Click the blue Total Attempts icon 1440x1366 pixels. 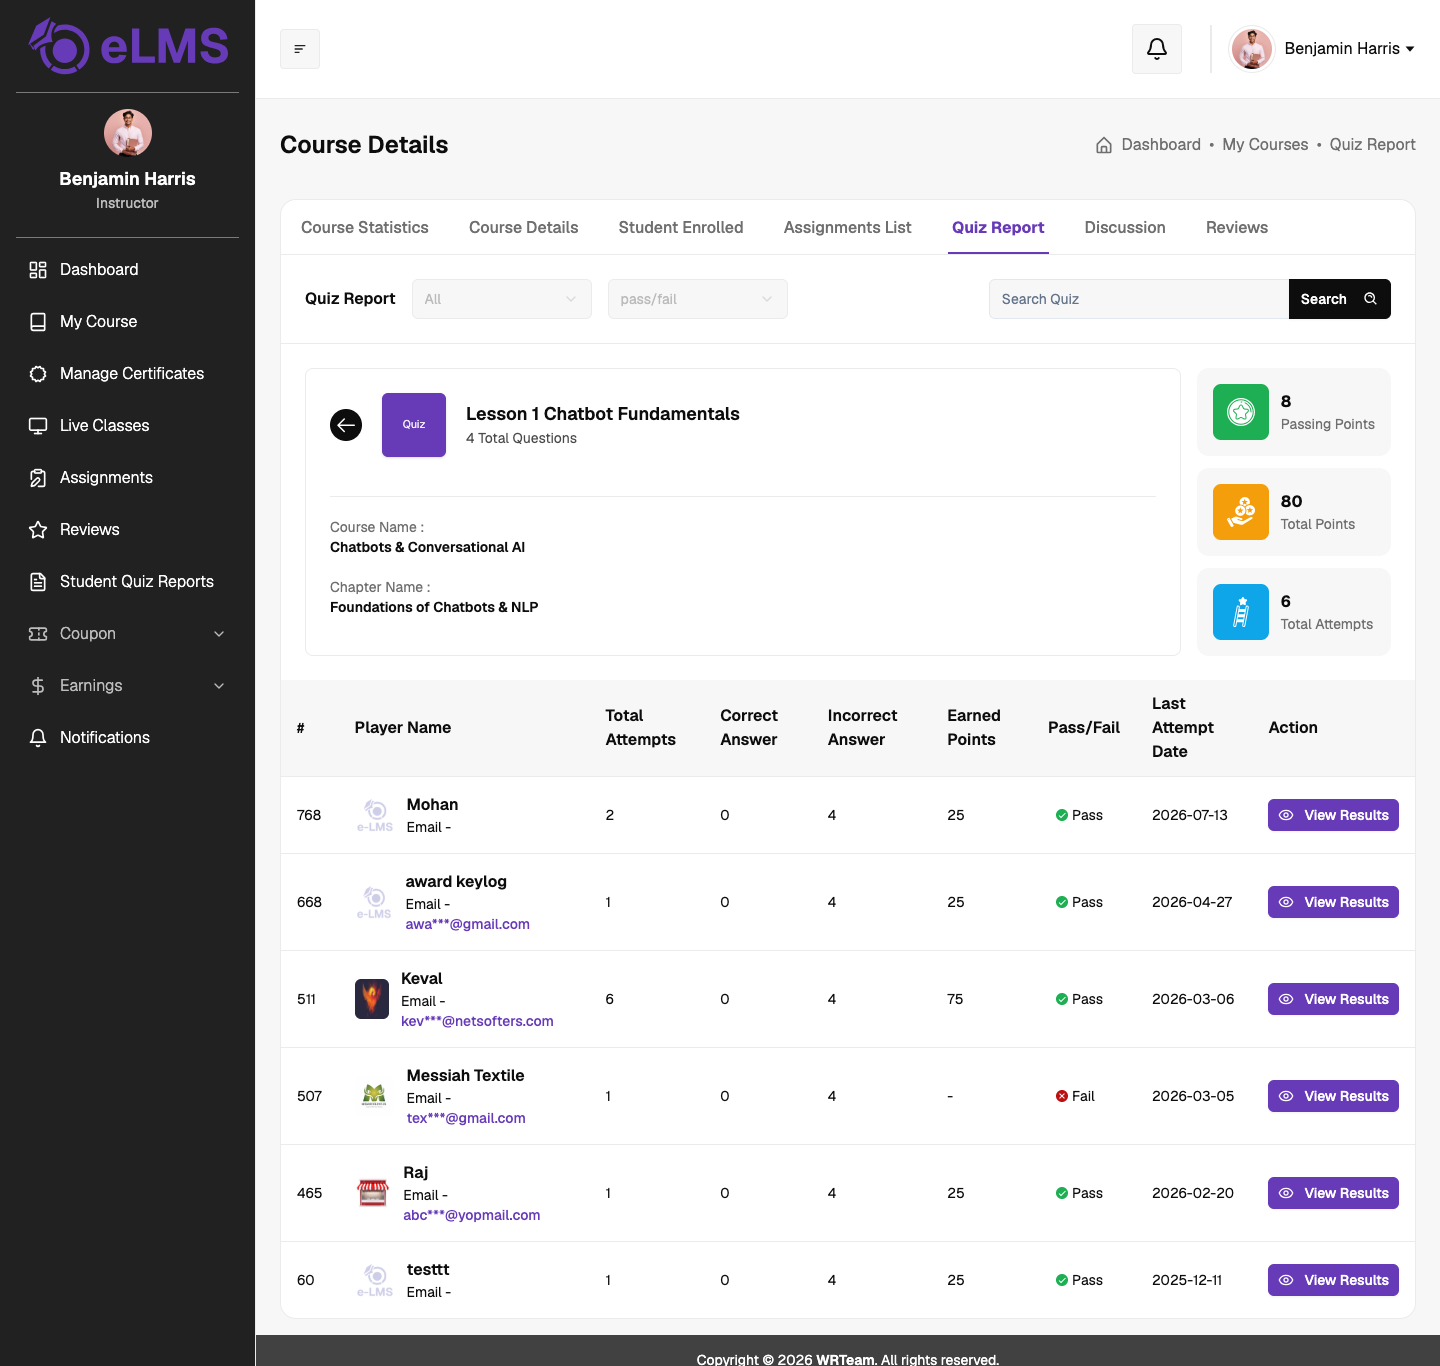coord(1241,612)
